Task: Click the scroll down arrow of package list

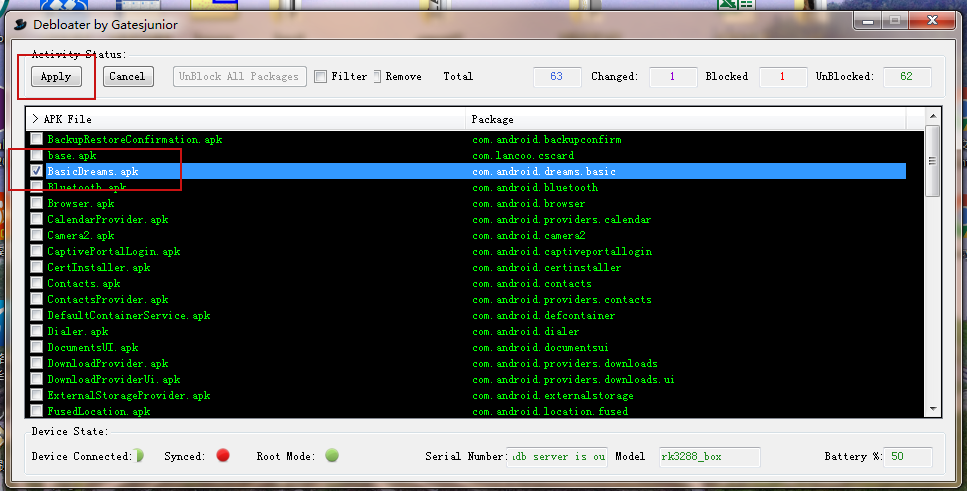Action: (932, 409)
